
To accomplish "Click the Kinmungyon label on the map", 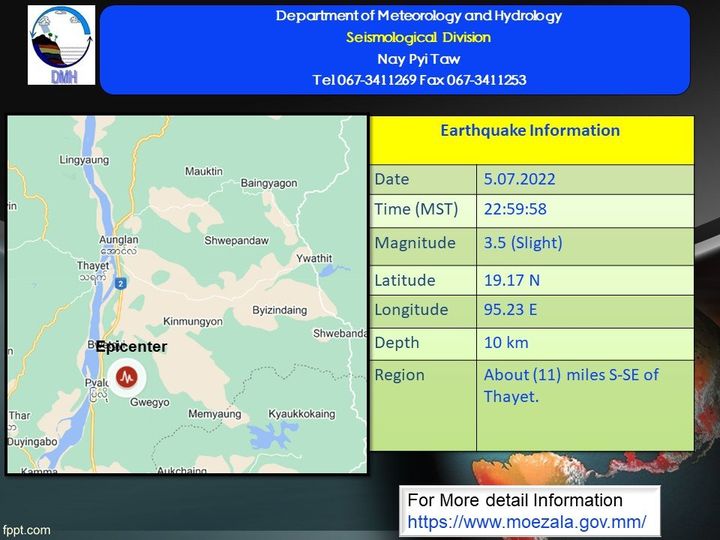I will [x=192, y=322].
